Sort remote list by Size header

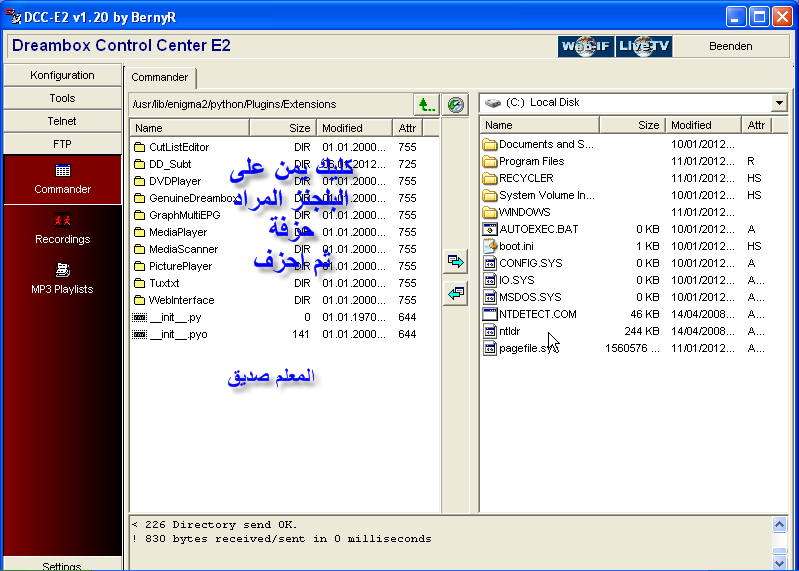tap(283, 128)
